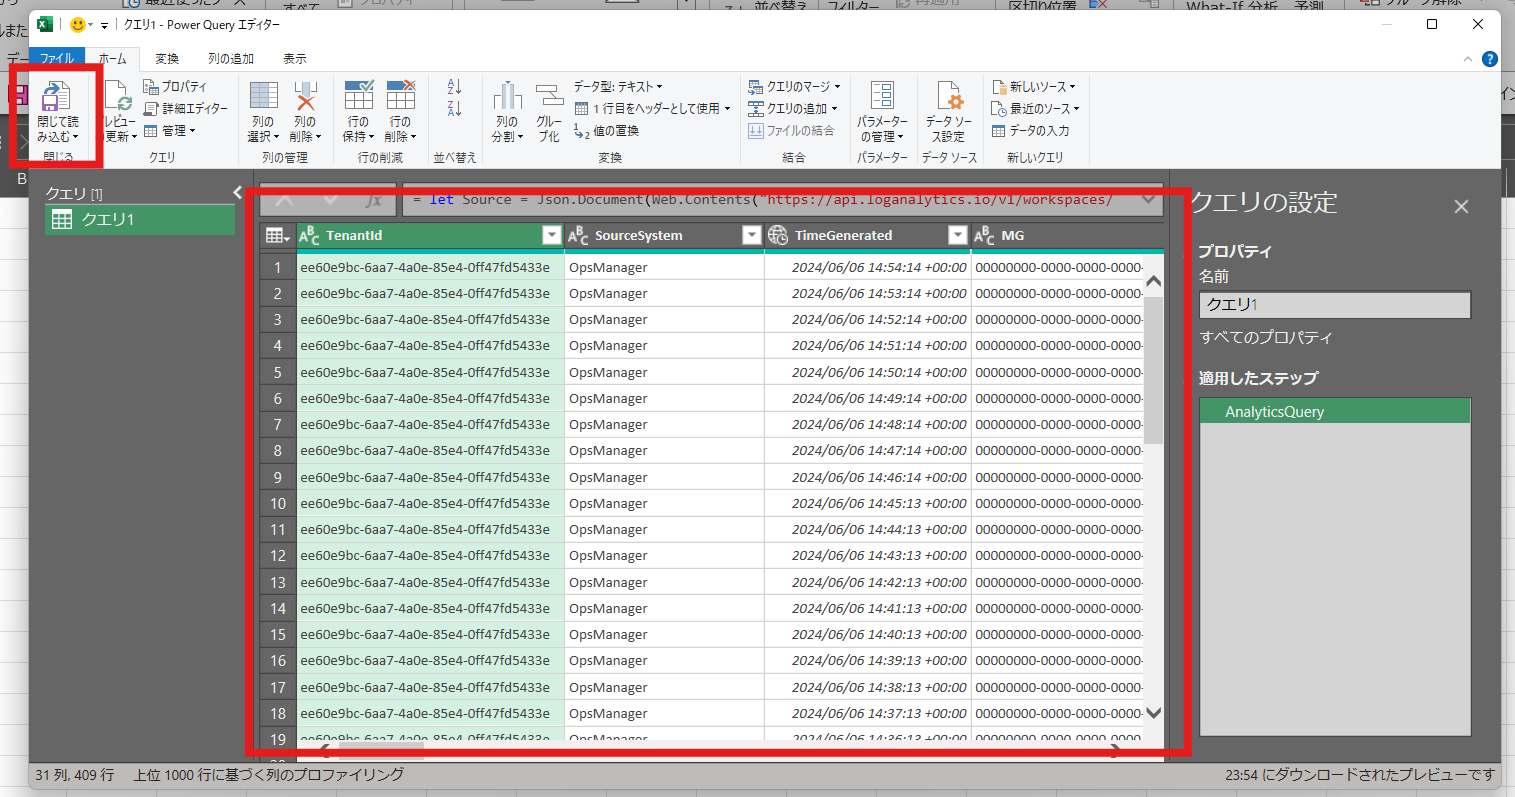Click the Refresh Preview (プレビューの更新) icon
The width and height of the screenshot is (1515, 797).
118,97
